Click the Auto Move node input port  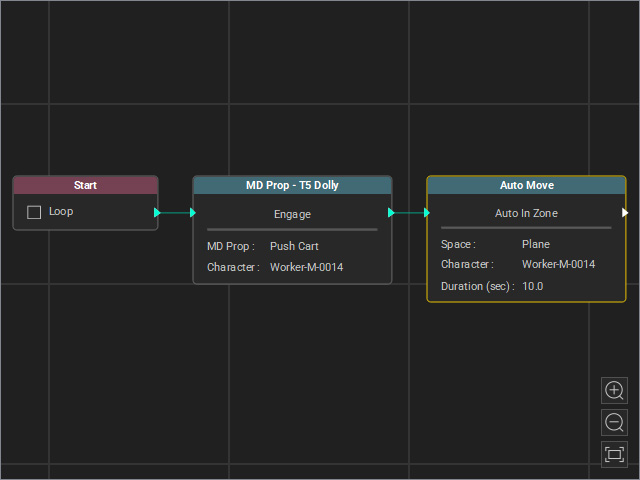(427, 212)
